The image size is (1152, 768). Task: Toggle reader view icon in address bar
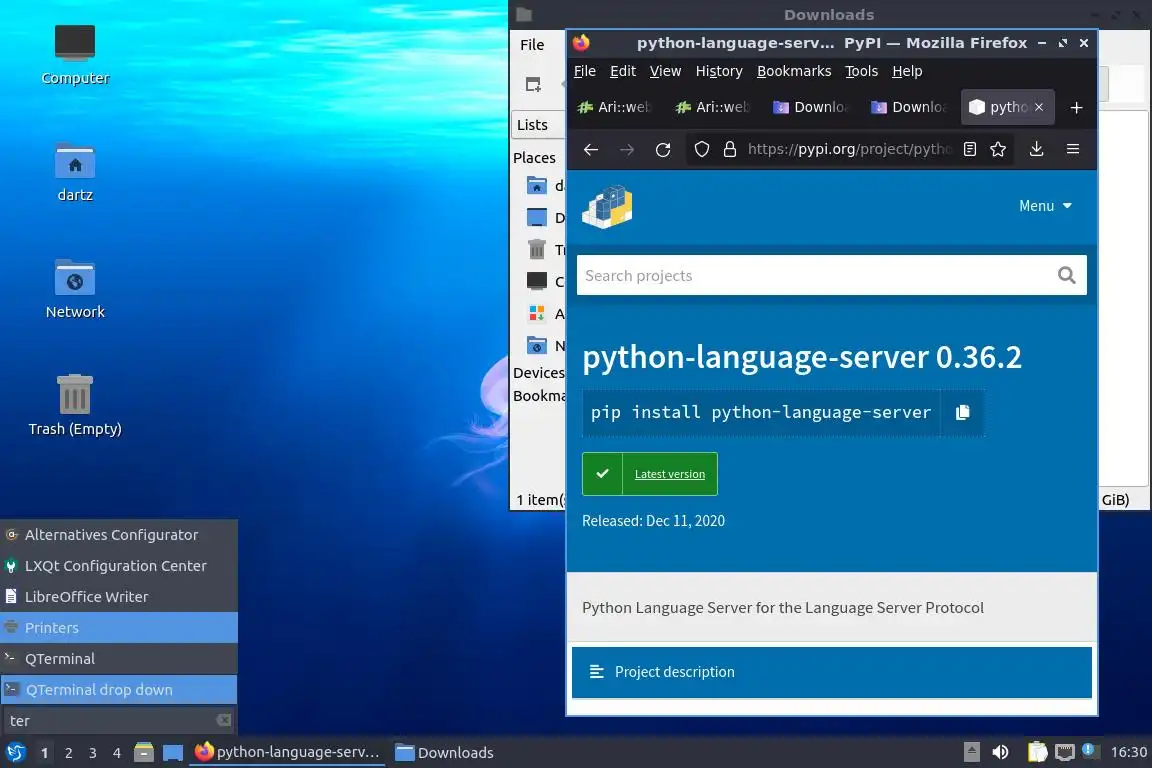(x=970, y=149)
